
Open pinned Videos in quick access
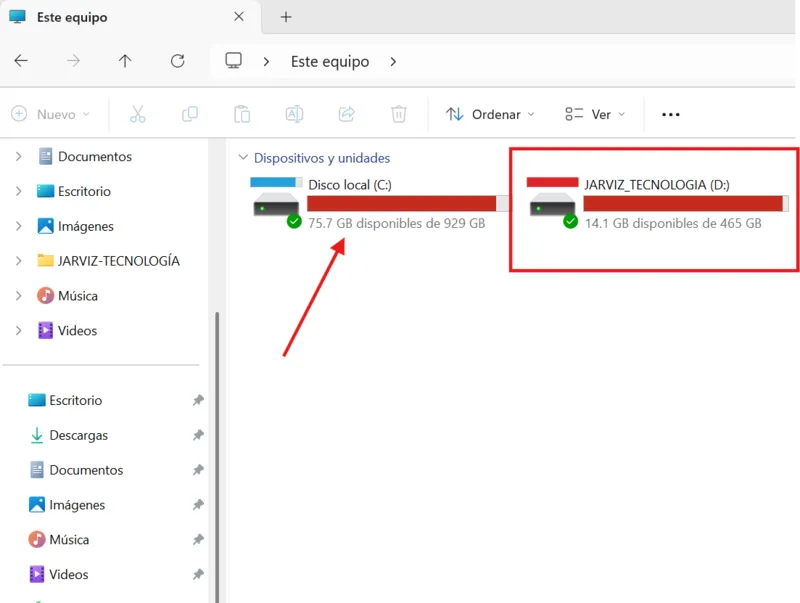coord(59,574)
